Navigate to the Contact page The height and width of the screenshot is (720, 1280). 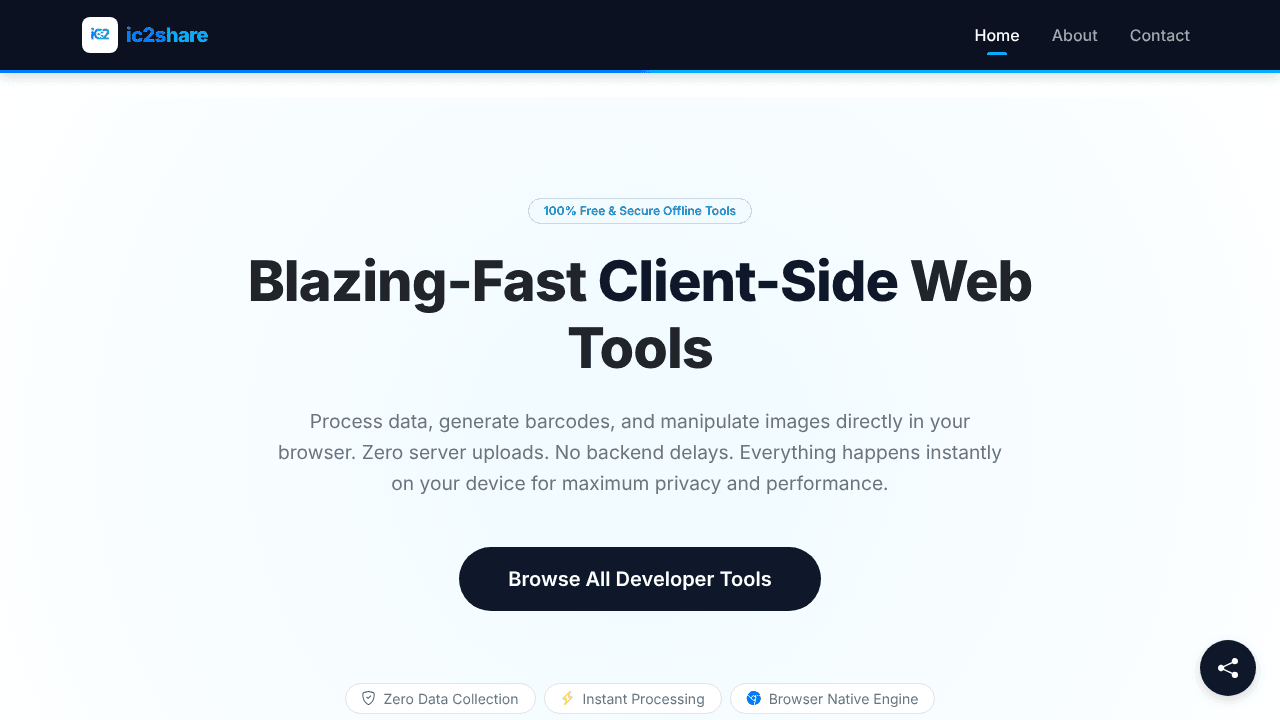1160,35
